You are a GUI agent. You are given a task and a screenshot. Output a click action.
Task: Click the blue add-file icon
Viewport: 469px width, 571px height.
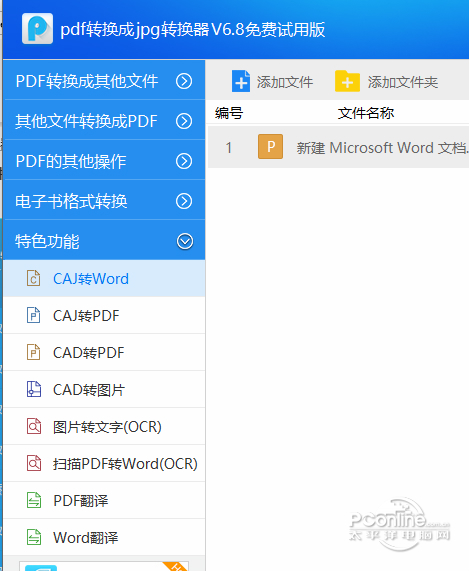click(241, 81)
